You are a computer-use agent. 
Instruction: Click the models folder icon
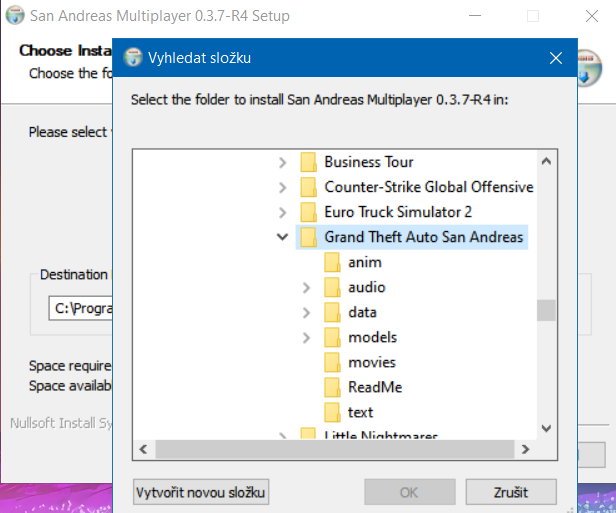coord(332,338)
